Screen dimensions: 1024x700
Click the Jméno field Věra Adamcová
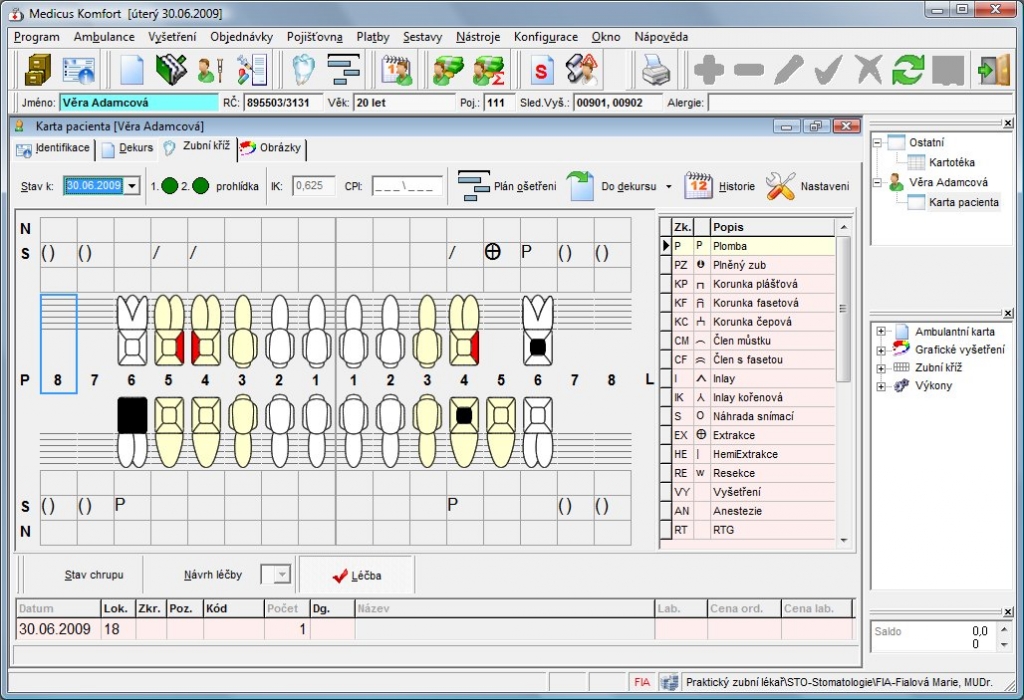(138, 103)
